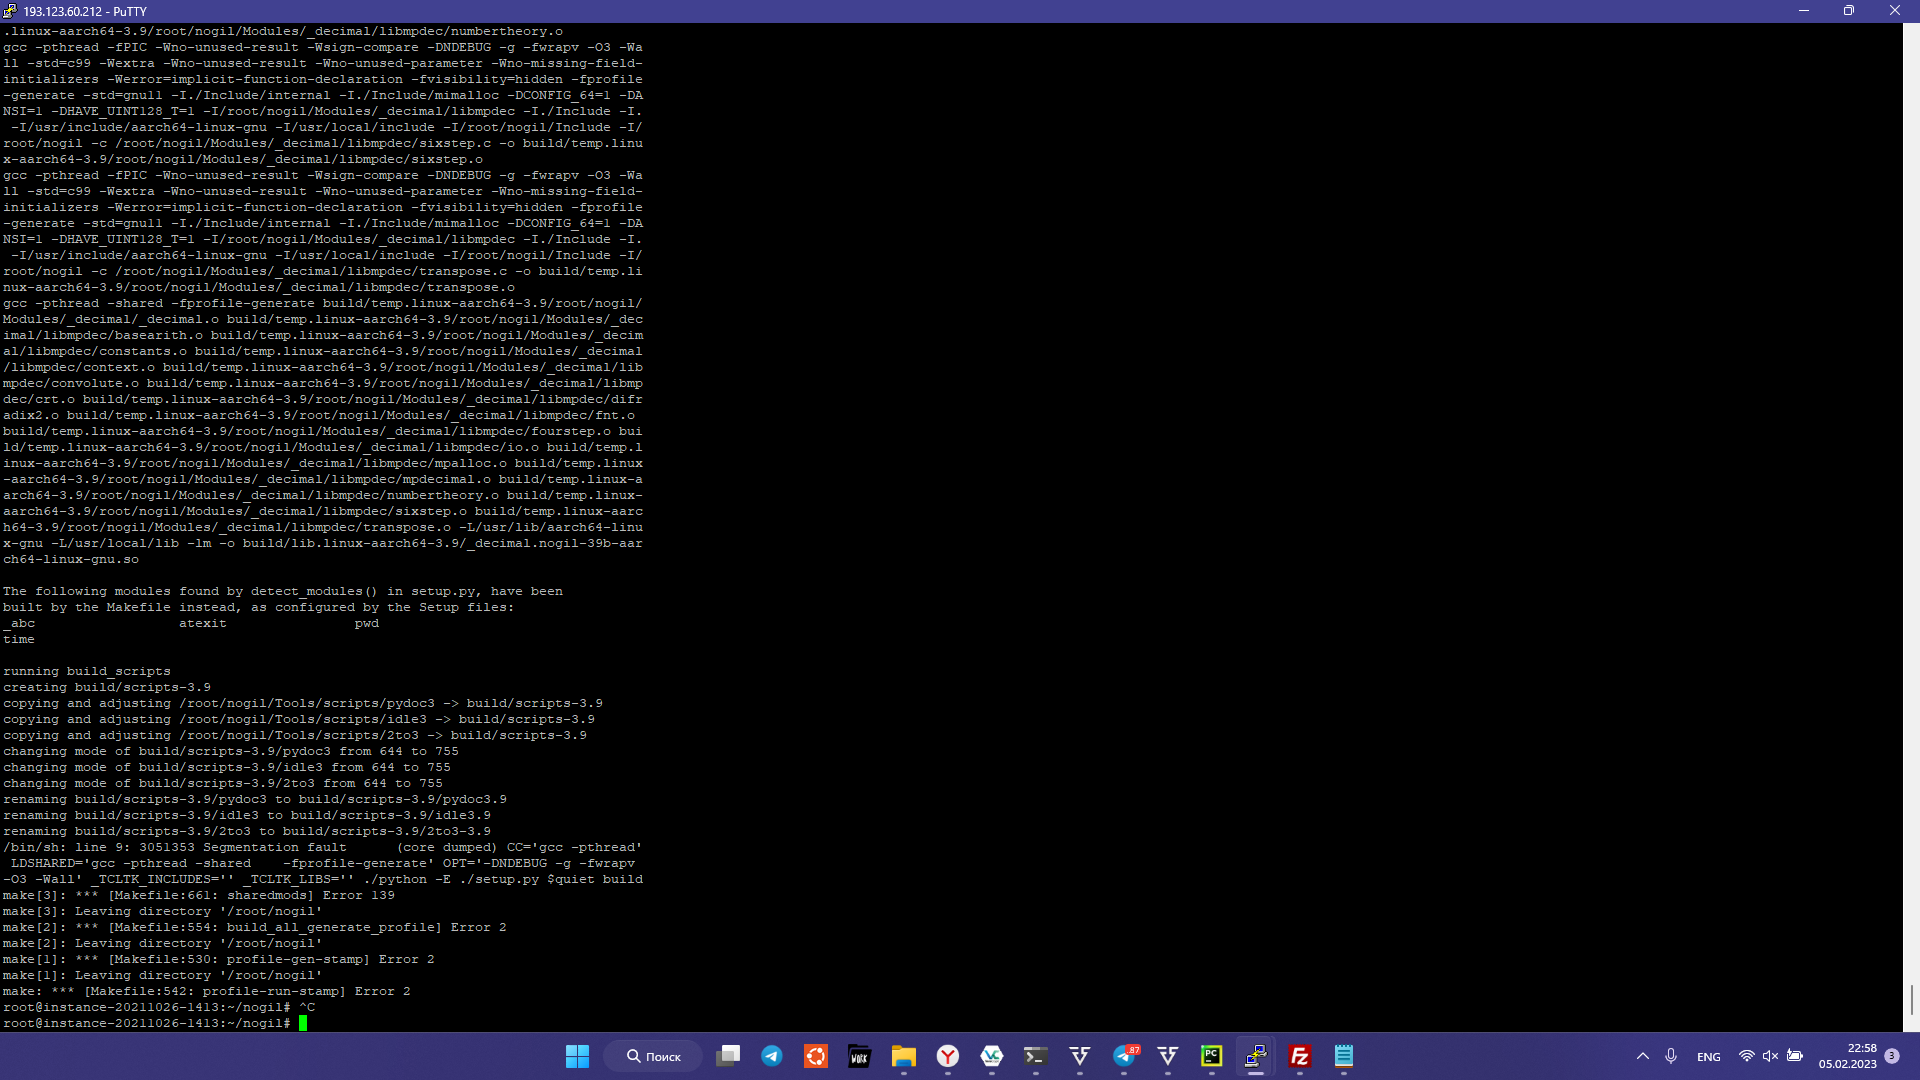This screenshot has height=1080, width=1920.
Task: Open the Task View button
Action: pos(728,1056)
